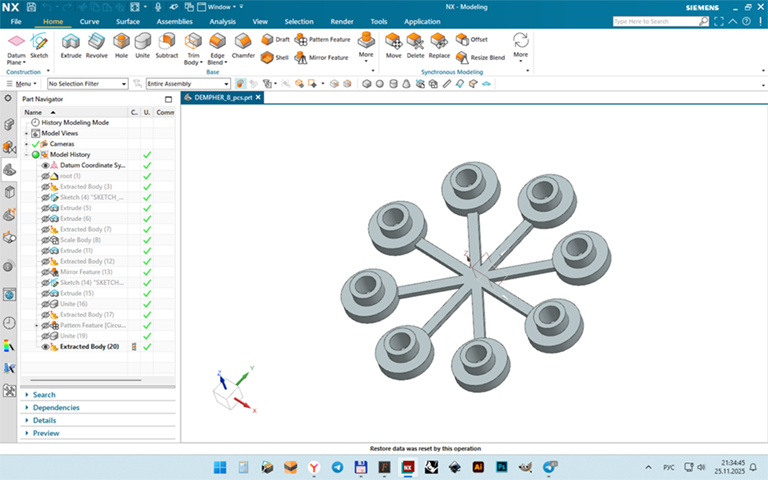Click the Subtract boolean tool
This screenshot has height=480, width=768.
pos(167,46)
